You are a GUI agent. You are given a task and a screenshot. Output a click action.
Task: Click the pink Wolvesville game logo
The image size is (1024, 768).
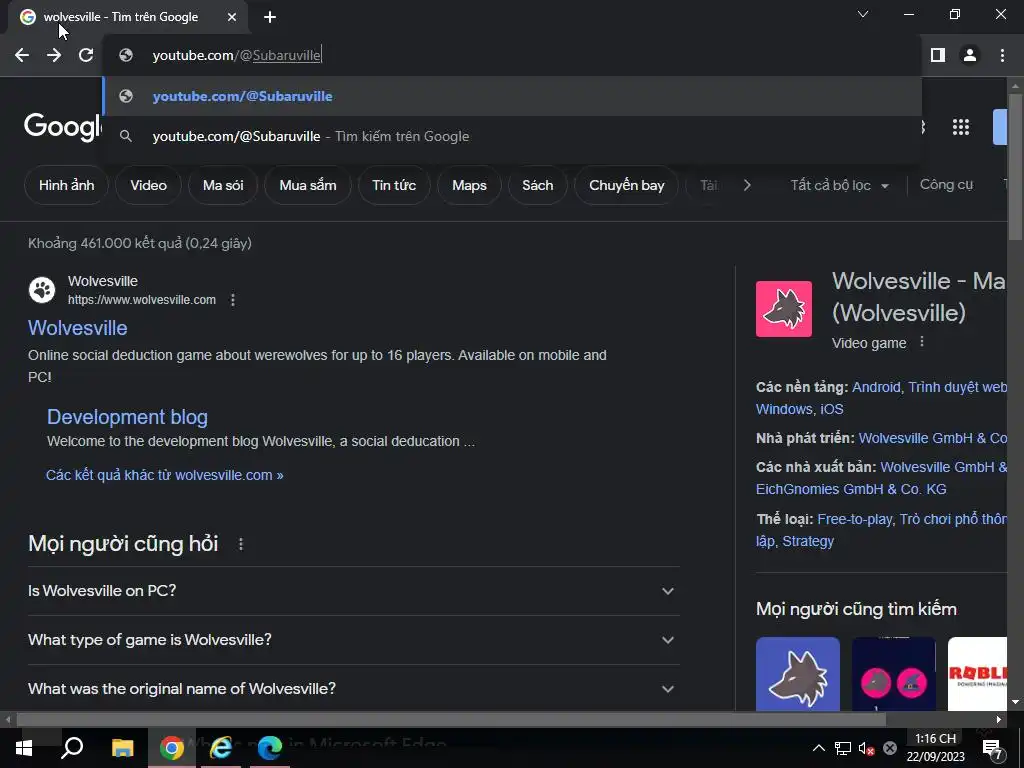pos(784,309)
